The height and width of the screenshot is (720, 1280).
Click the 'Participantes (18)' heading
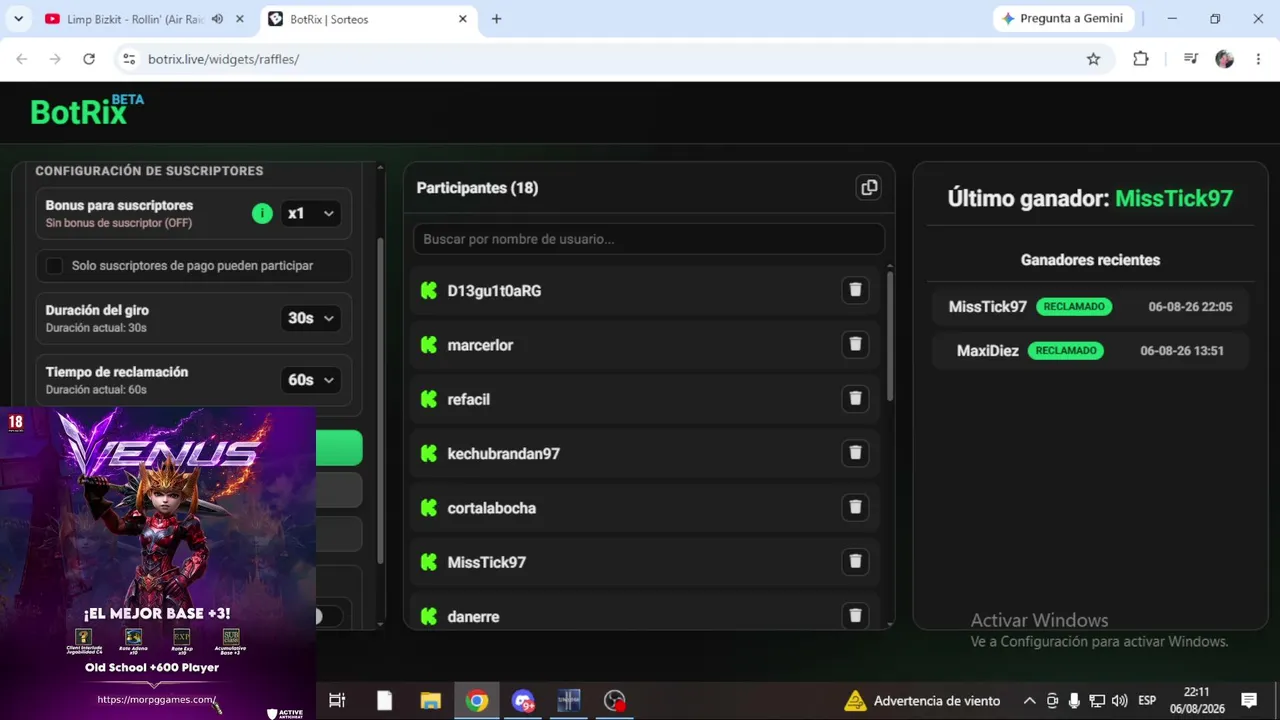(477, 188)
